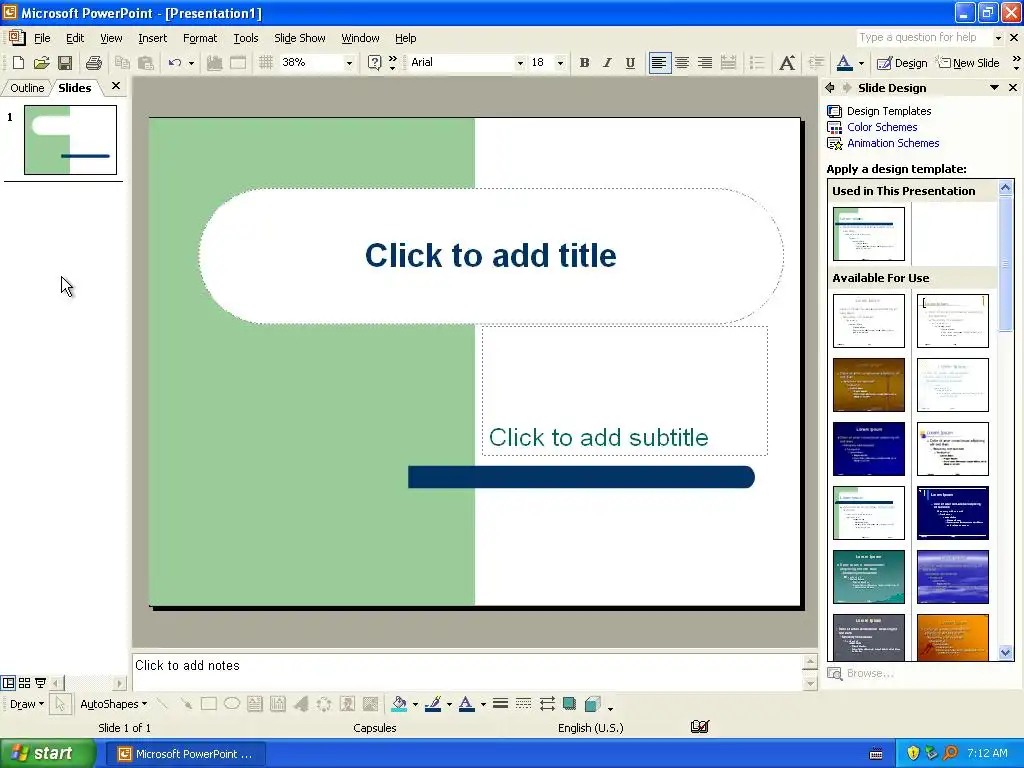Open the Format menu
1024x768 pixels.
pos(199,38)
